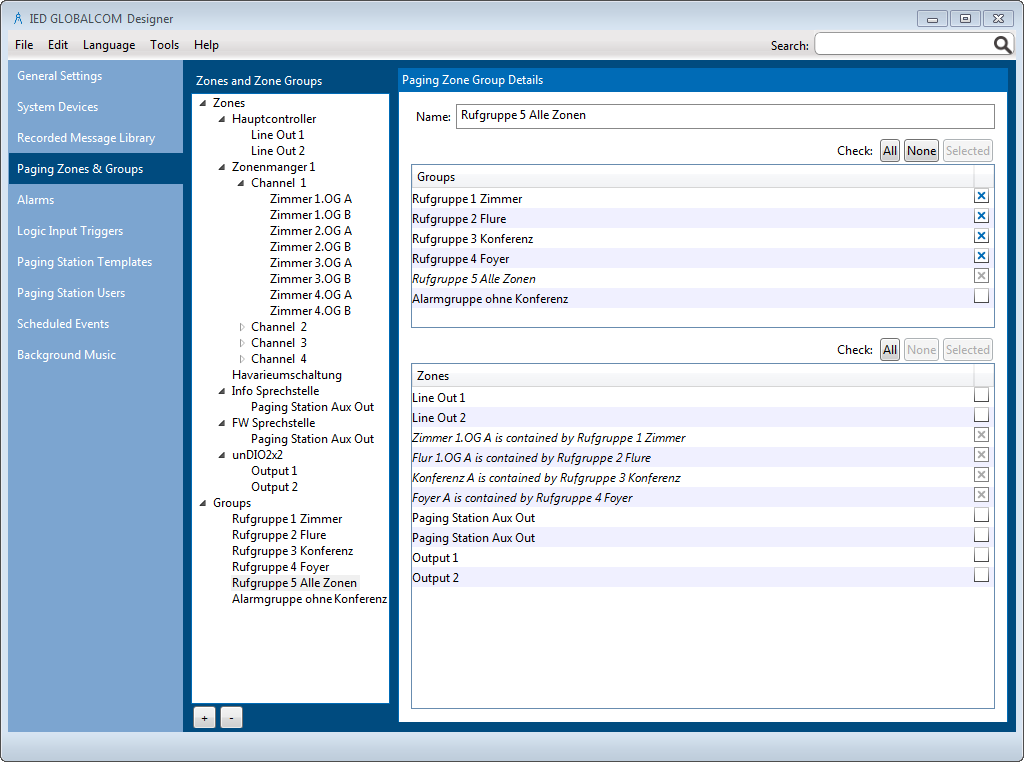Click the group Name input field
Image resolution: width=1024 pixels, height=762 pixels.
click(x=725, y=116)
